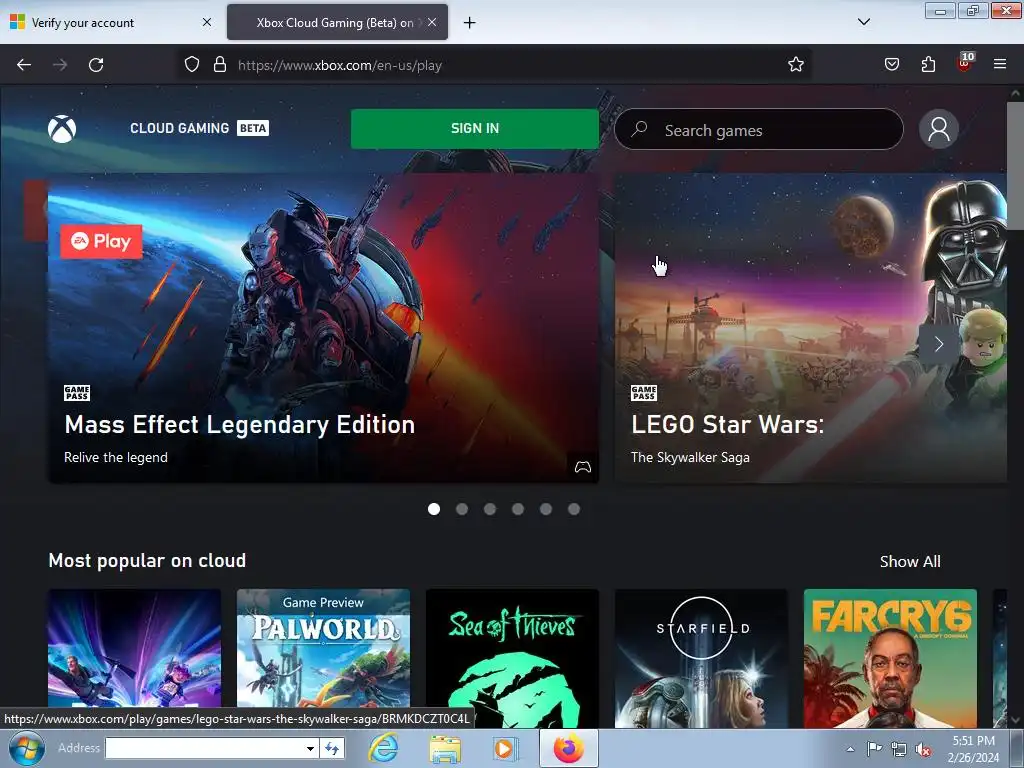Click the search magnifier icon
1024x768 pixels.
(x=639, y=129)
